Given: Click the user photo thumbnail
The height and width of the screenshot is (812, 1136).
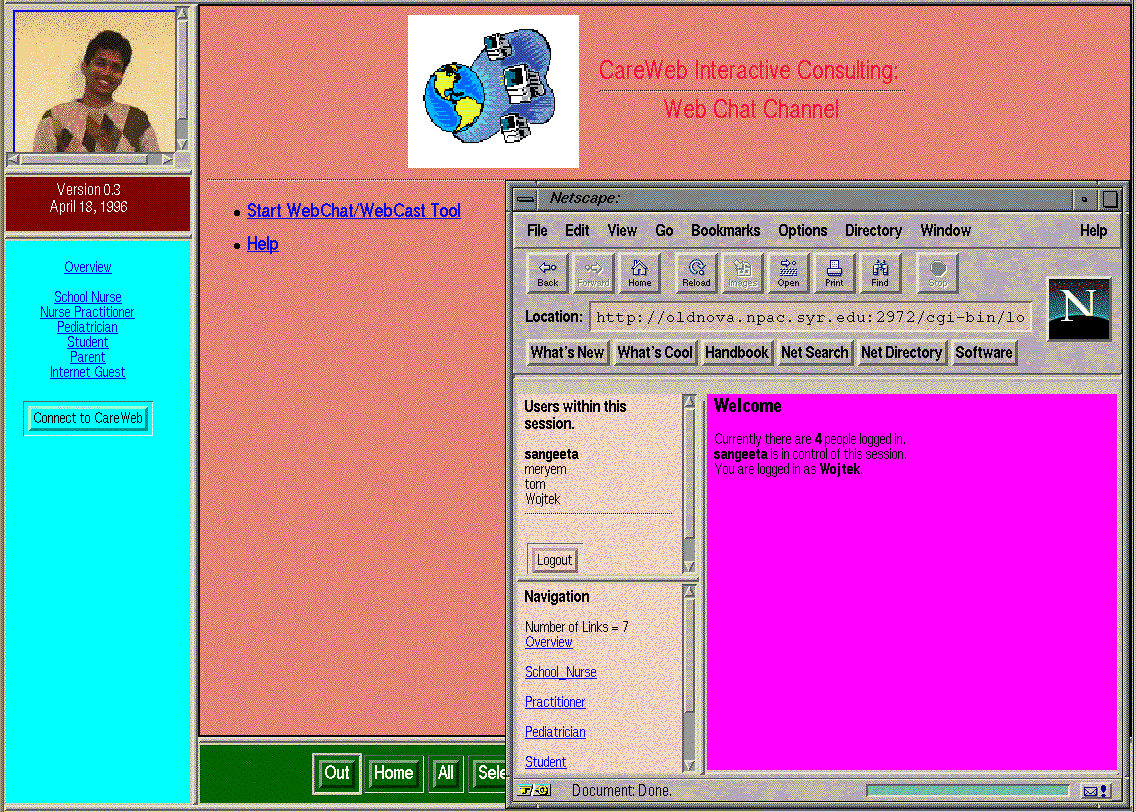Looking at the screenshot, I should click(x=95, y=81).
